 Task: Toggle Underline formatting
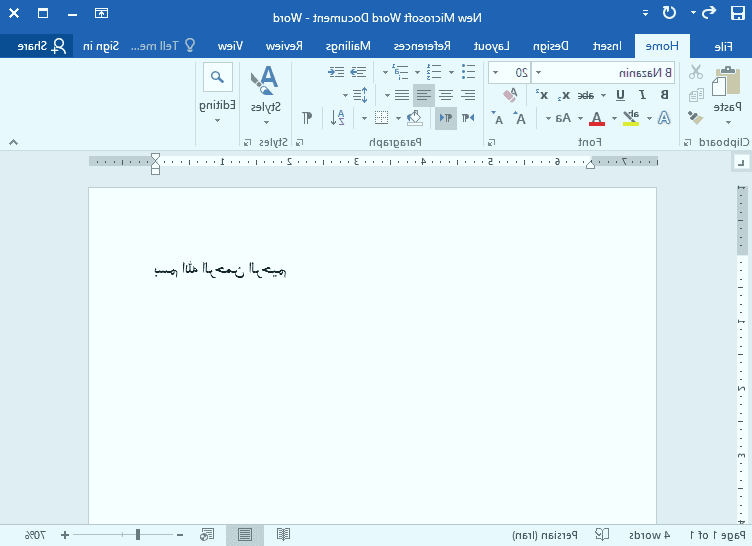(620, 95)
